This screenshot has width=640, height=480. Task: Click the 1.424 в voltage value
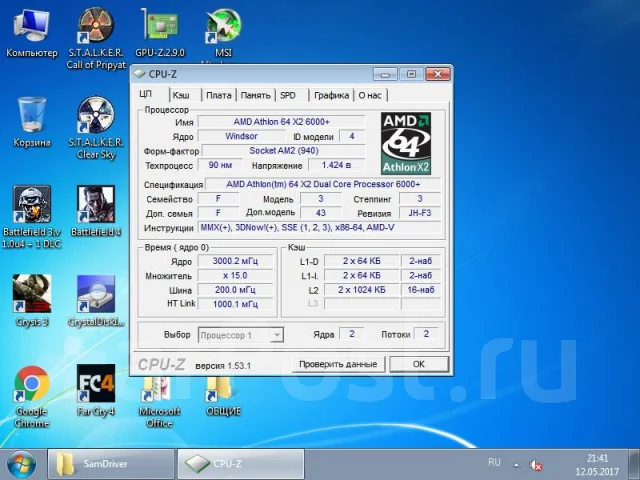pyautogui.click(x=336, y=165)
